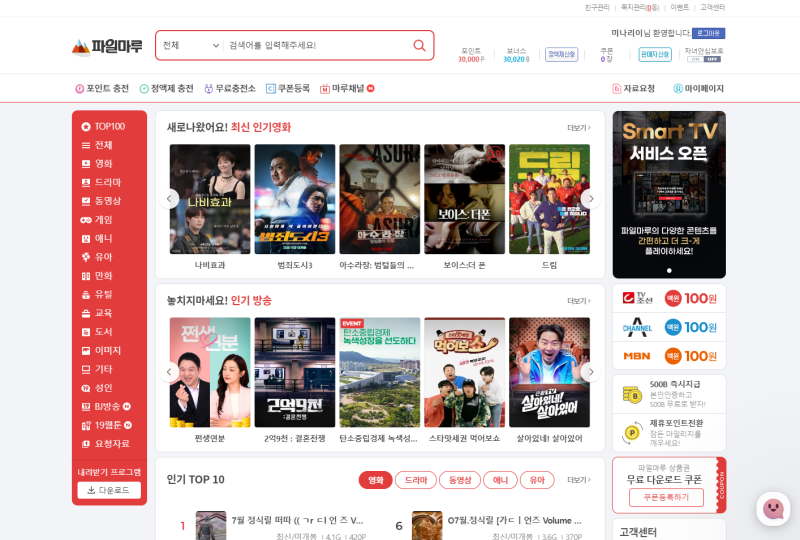Click 더보기 for 최신 인기영화
The image size is (800, 540).
(579, 128)
